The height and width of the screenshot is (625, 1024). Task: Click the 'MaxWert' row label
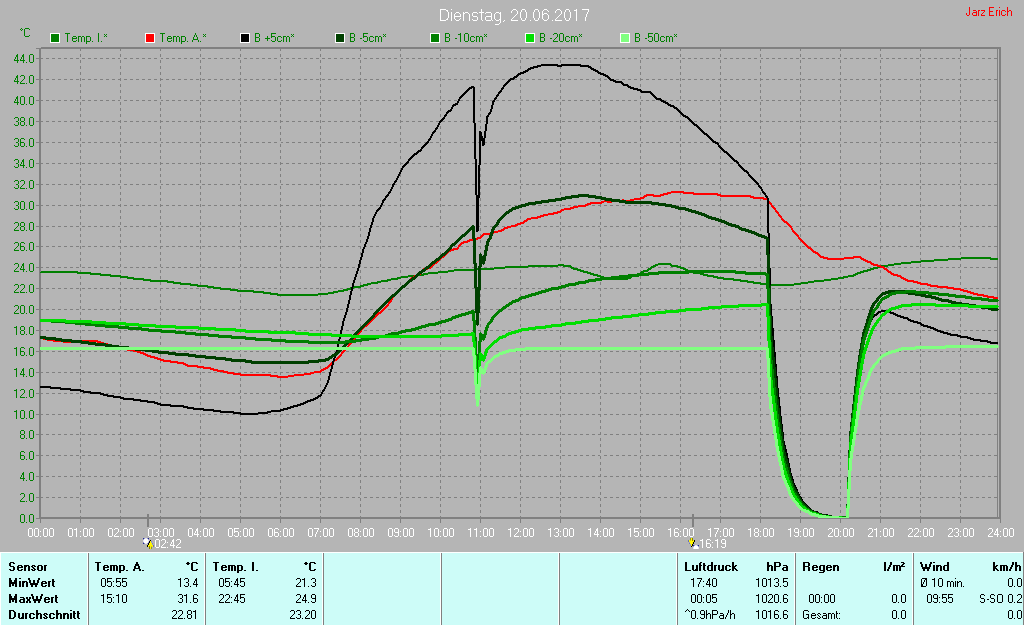(x=33, y=598)
